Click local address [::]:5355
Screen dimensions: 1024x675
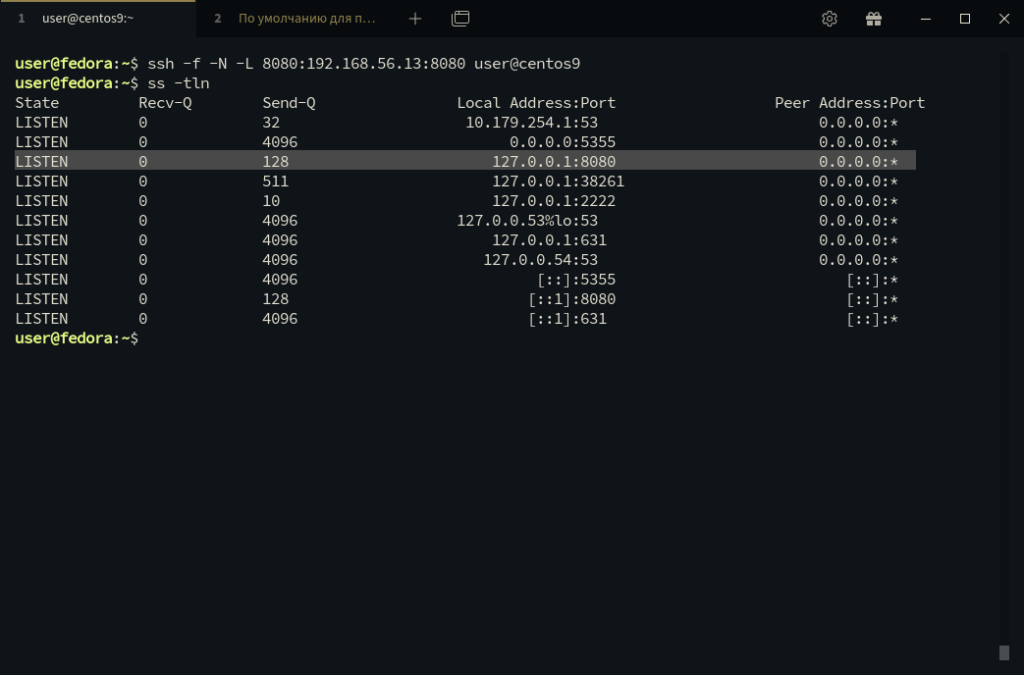[576, 279]
